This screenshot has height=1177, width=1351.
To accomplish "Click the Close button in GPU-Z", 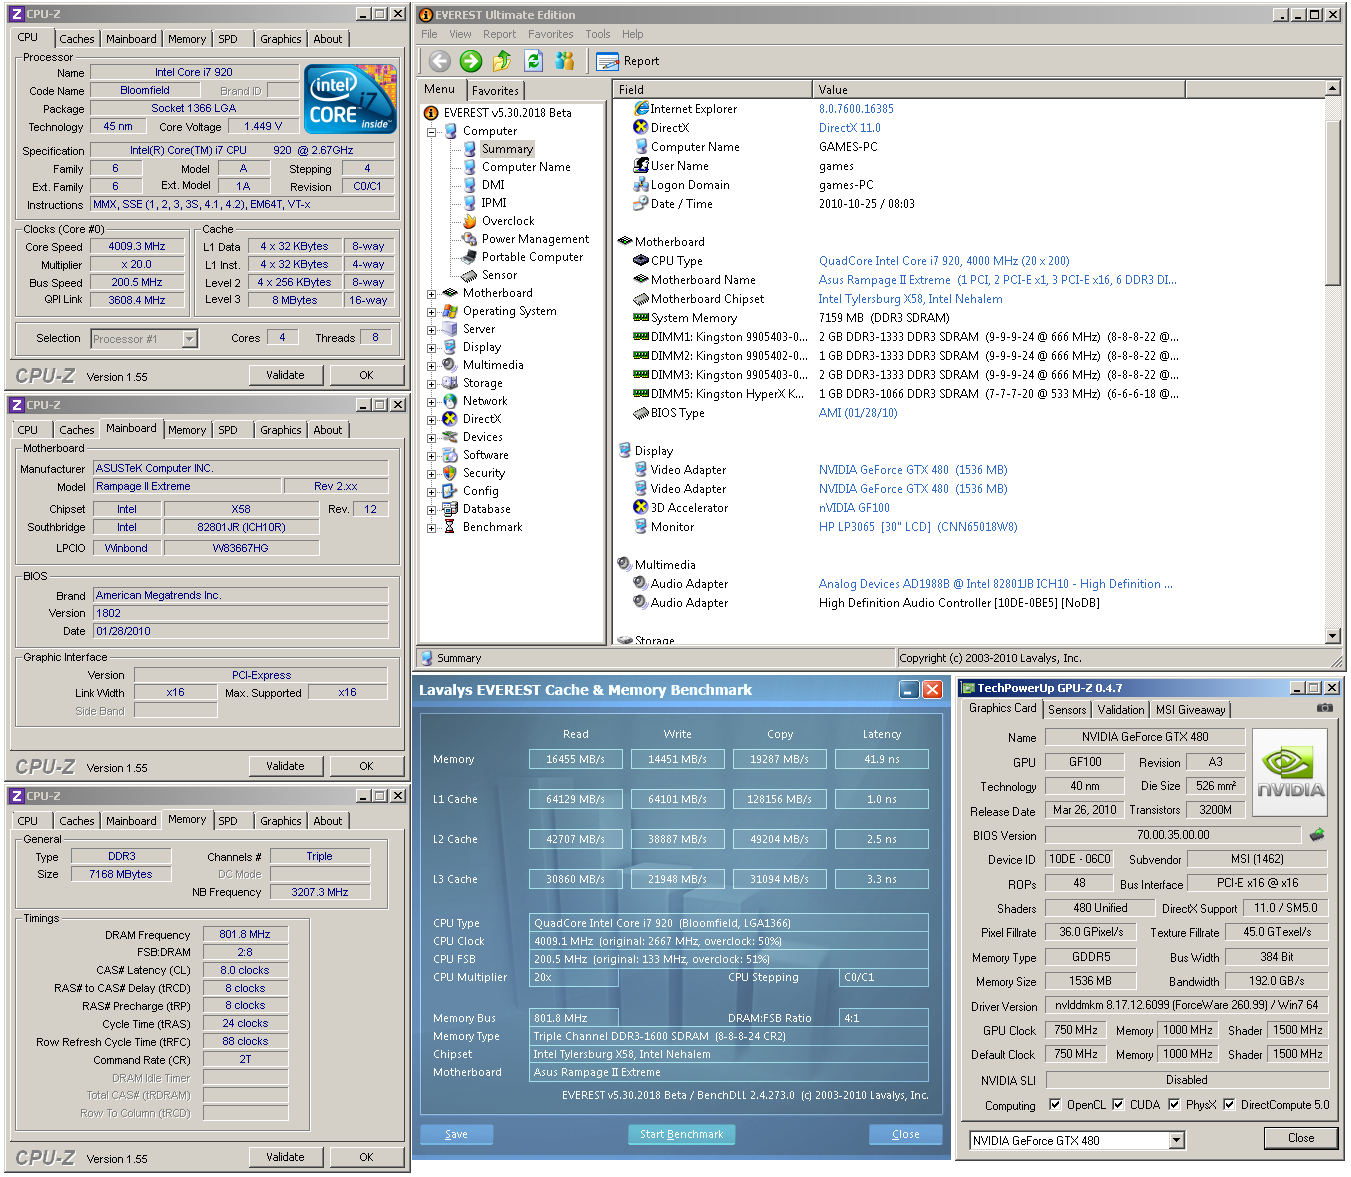I will pyautogui.click(x=1301, y=1138).
